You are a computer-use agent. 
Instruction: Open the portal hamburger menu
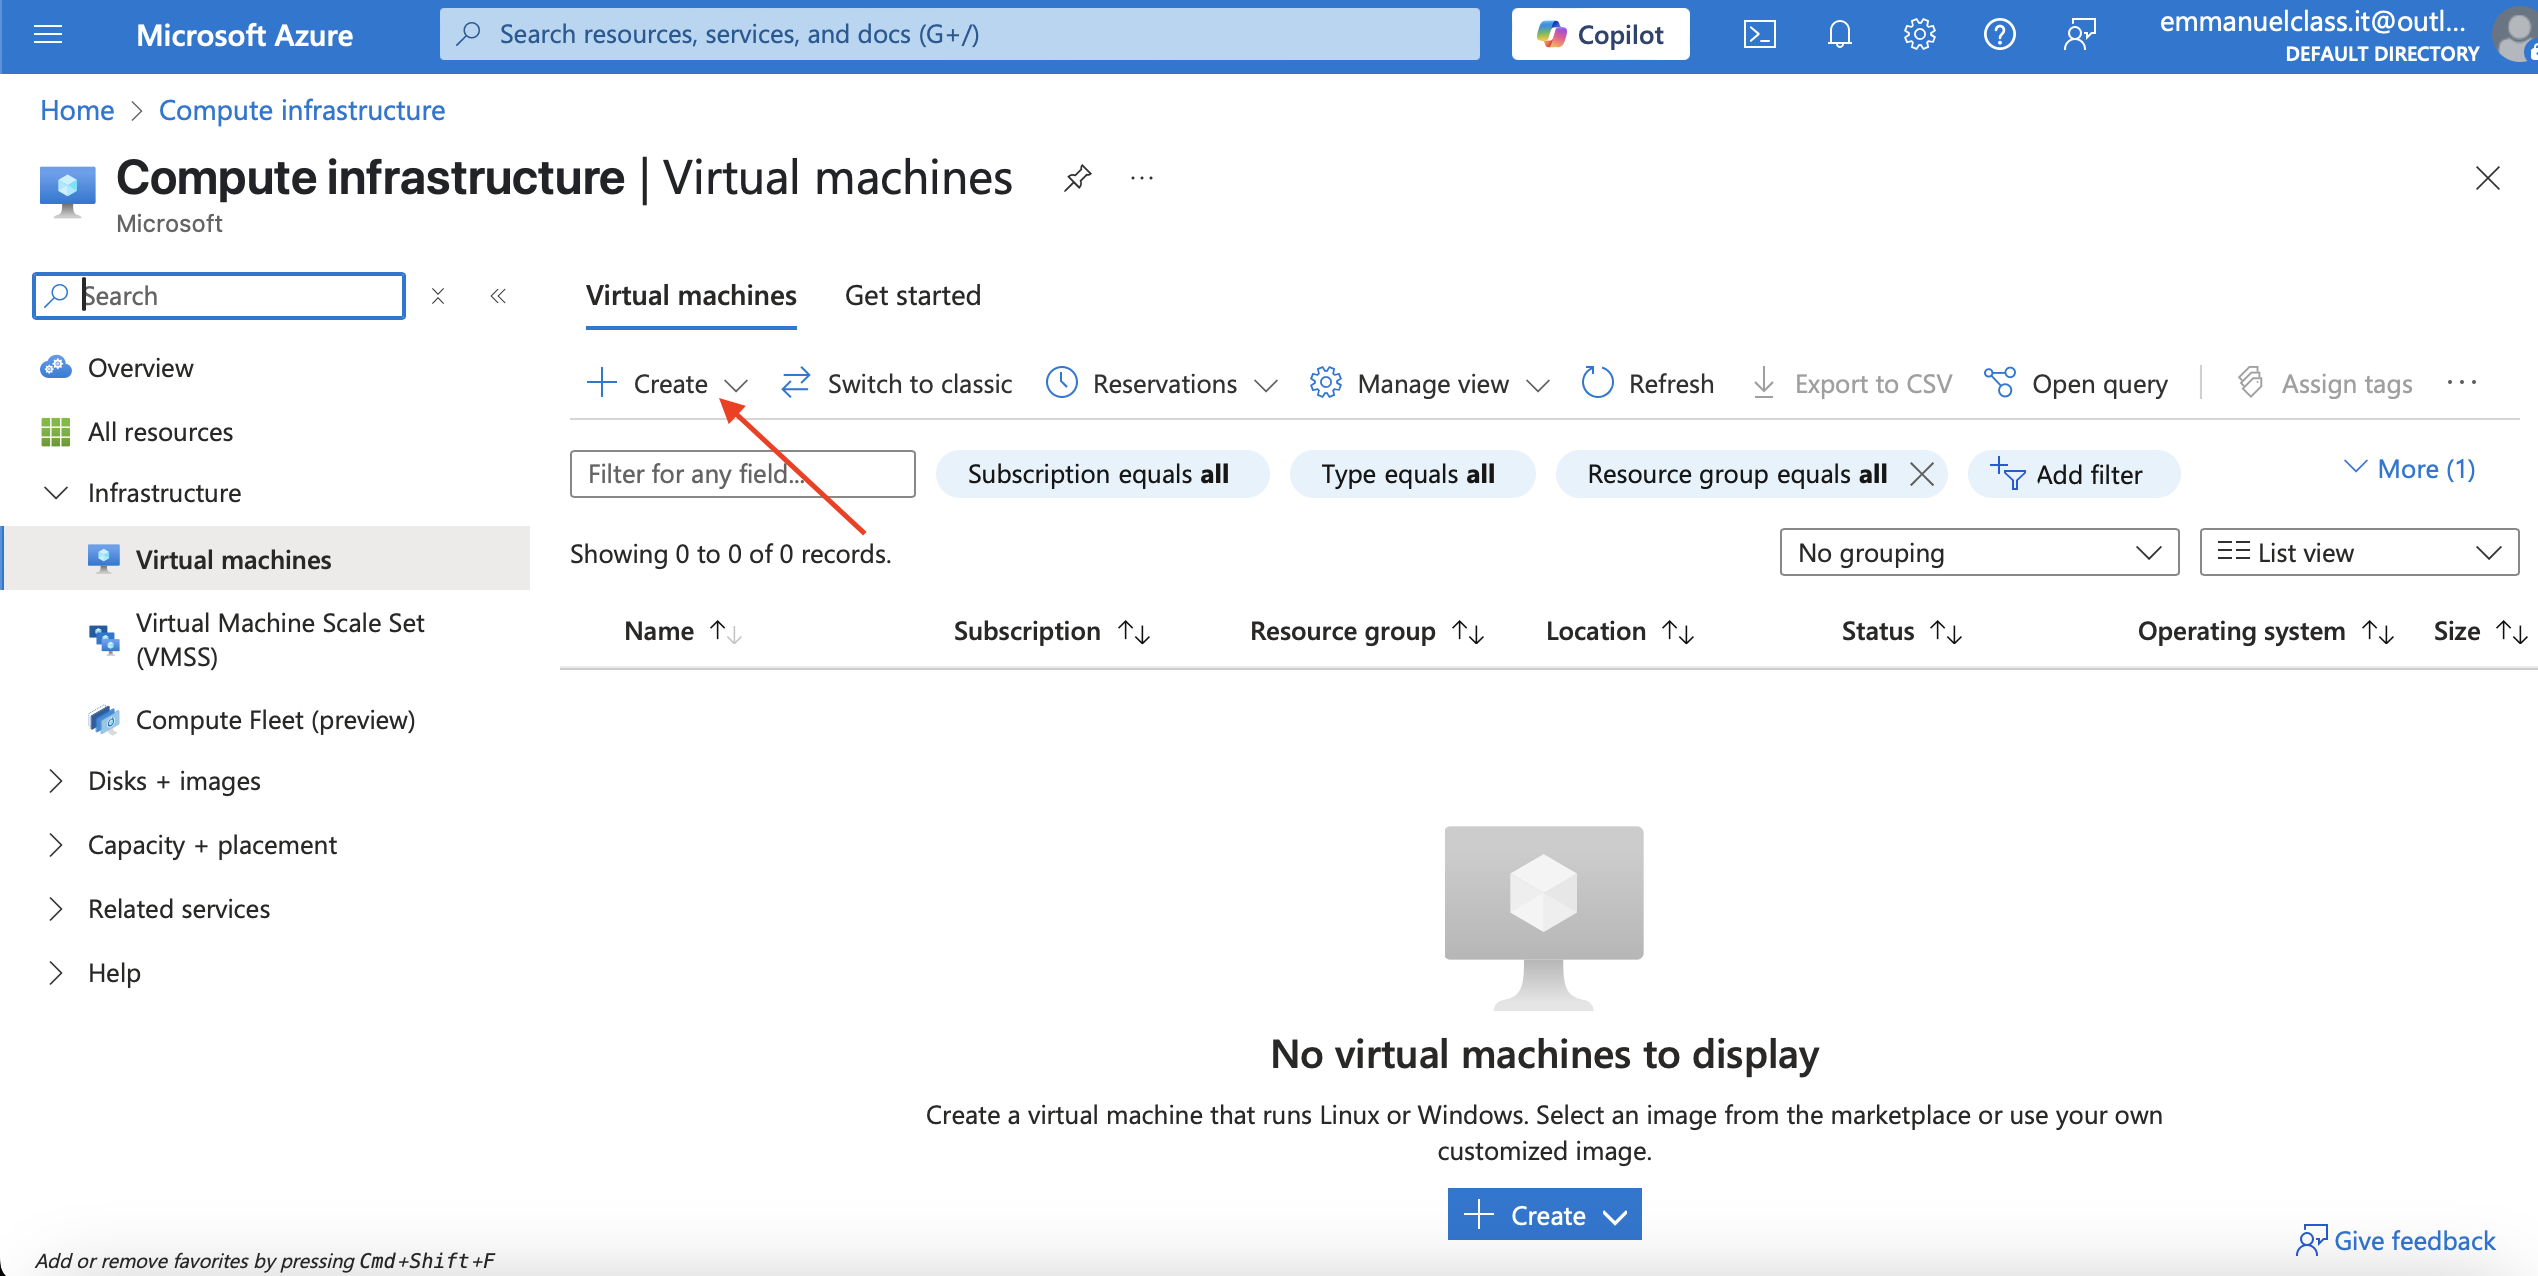pyautogui.click(x=48, y=35)
